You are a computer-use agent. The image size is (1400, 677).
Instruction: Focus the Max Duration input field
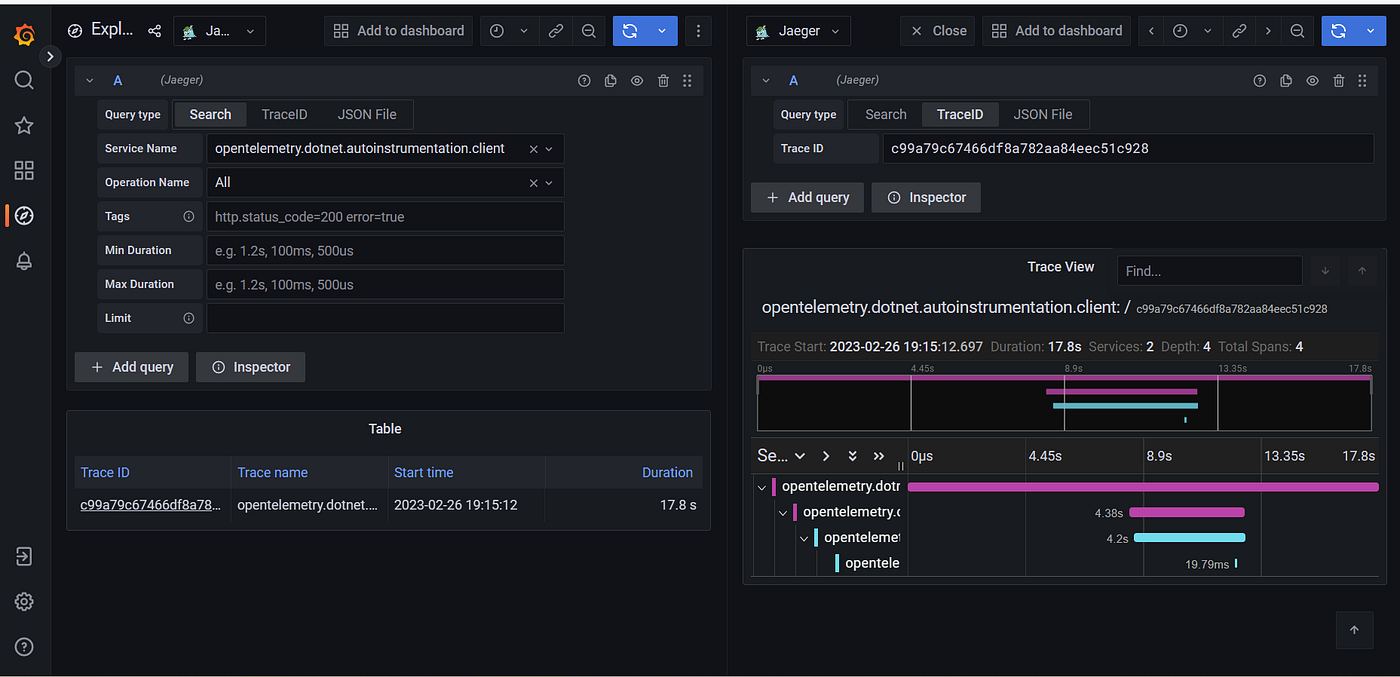[x=385, y=285]
